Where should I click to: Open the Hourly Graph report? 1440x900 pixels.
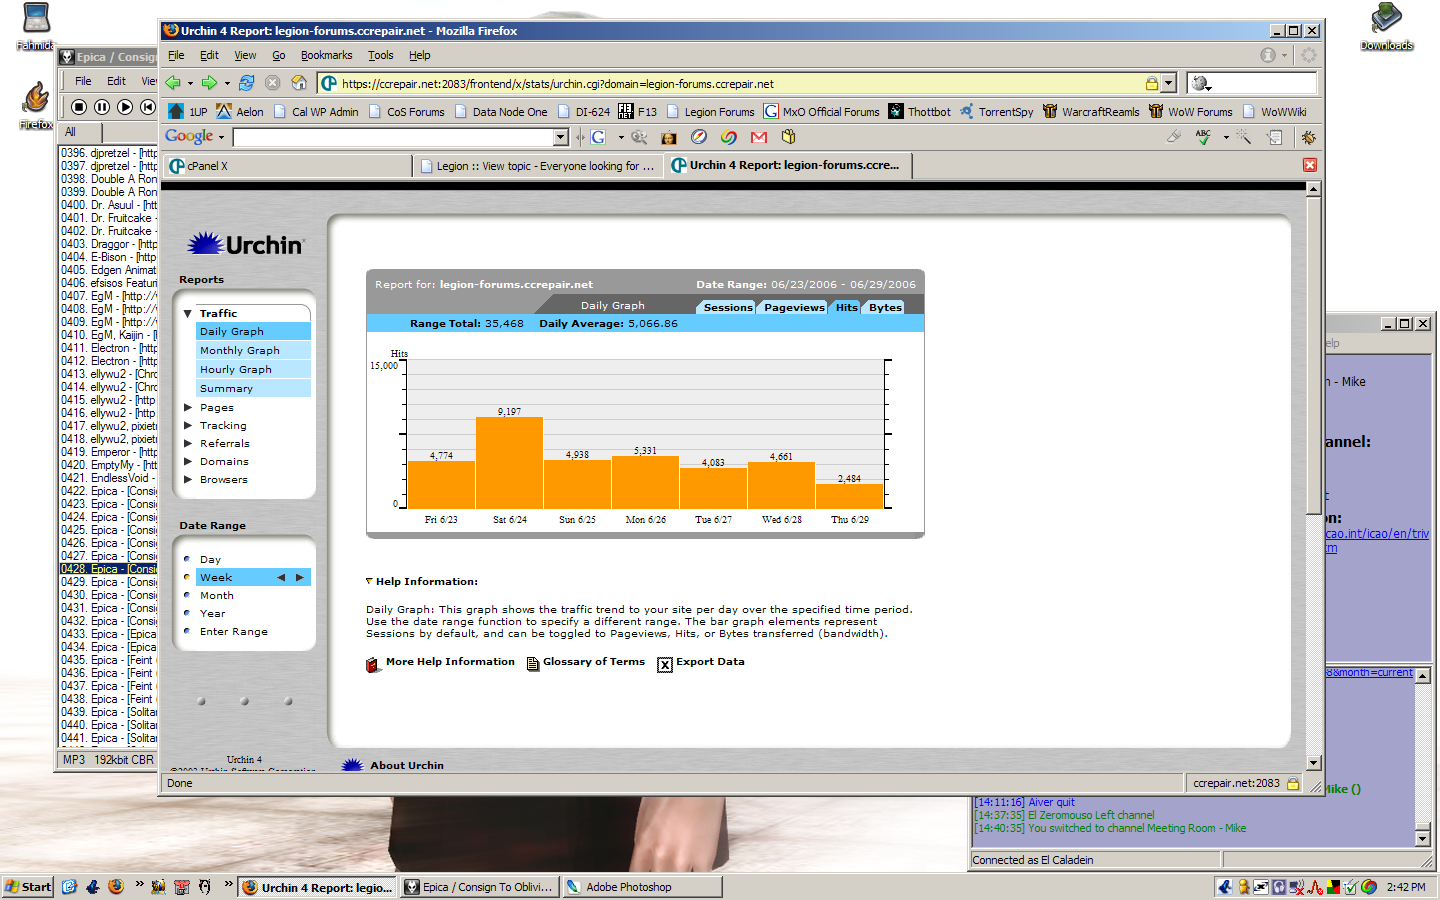pos(254,369)
